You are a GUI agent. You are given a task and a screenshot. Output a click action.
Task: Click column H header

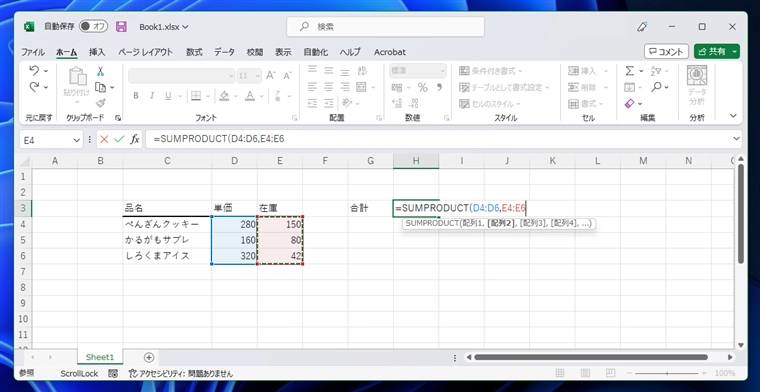416,161
